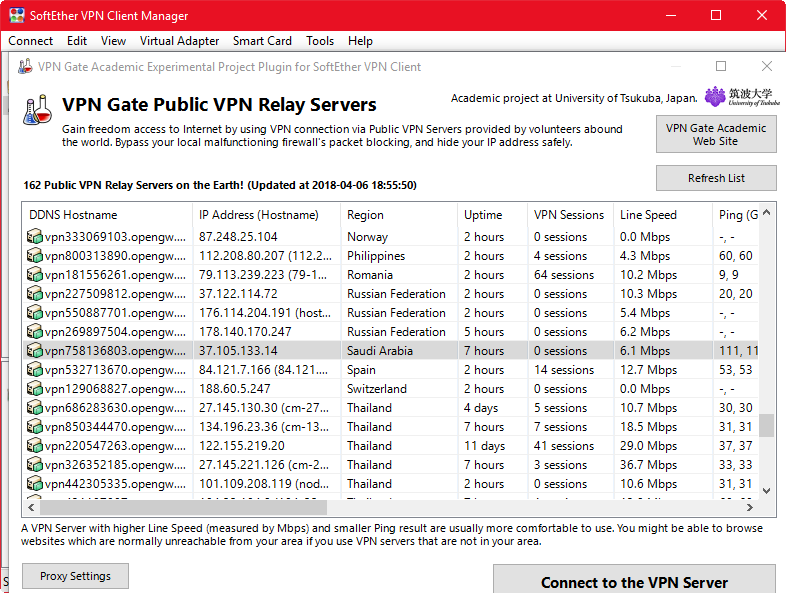Open Proxy Settings
This screenshot has width=786, height=593.
(75, 576)
